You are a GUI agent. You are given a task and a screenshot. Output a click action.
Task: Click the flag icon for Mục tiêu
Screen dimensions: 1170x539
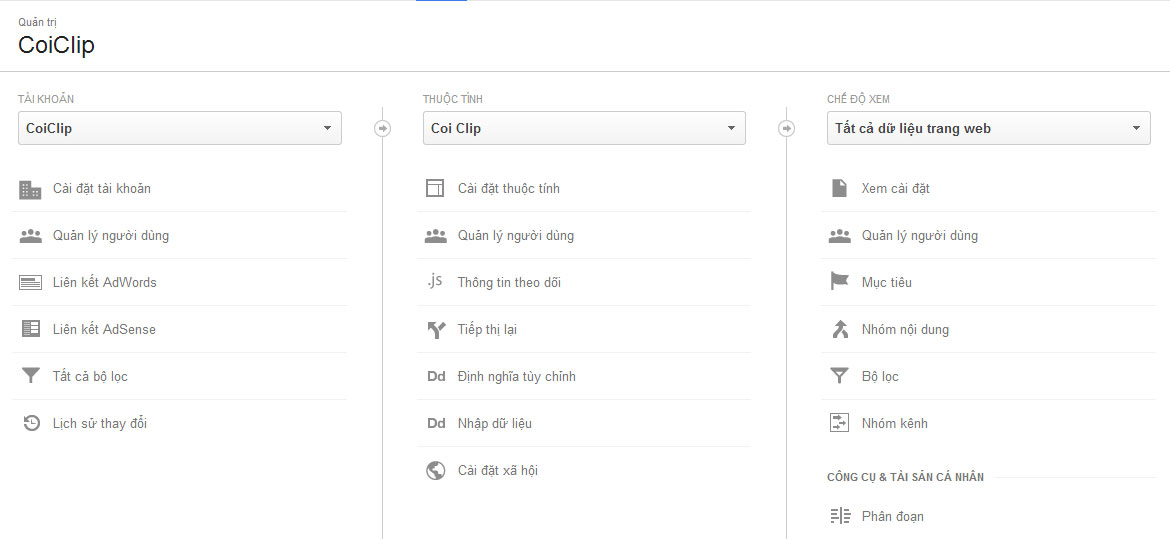tap(839, 281)
